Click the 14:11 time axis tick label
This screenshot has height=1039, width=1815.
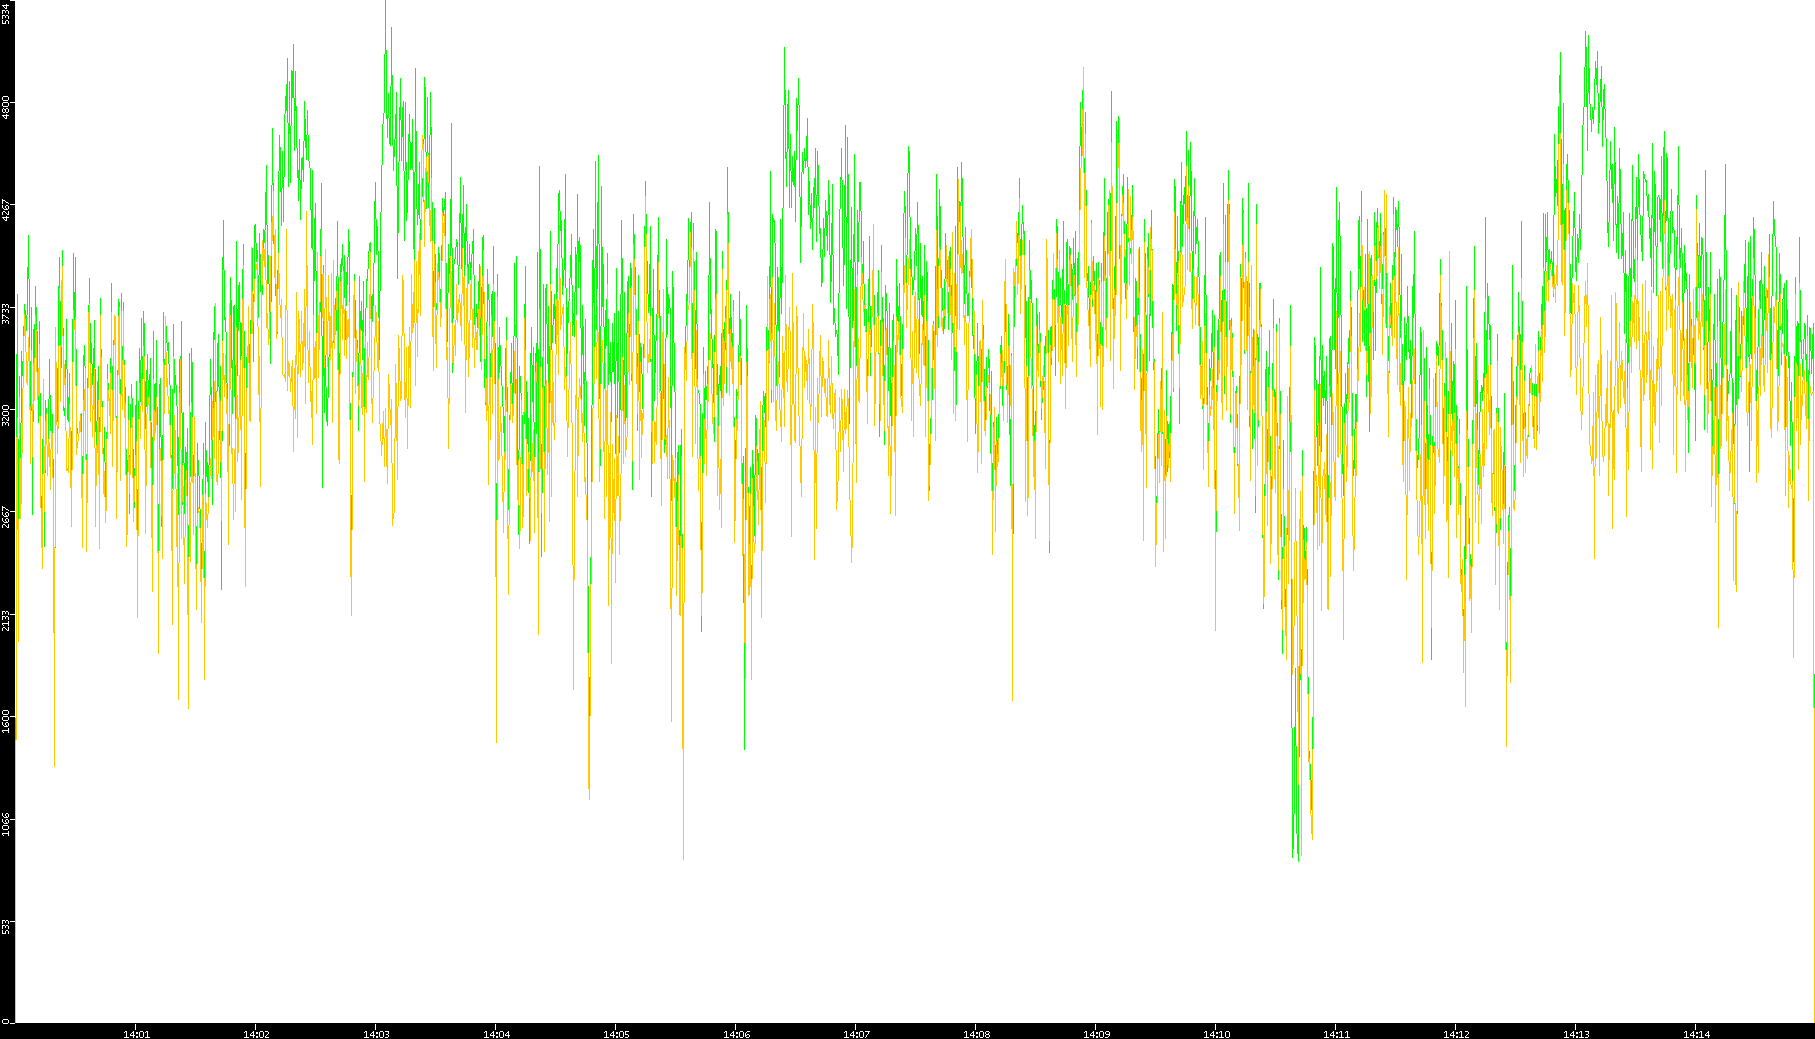pyautogui.click(x=1336, y=1034)
